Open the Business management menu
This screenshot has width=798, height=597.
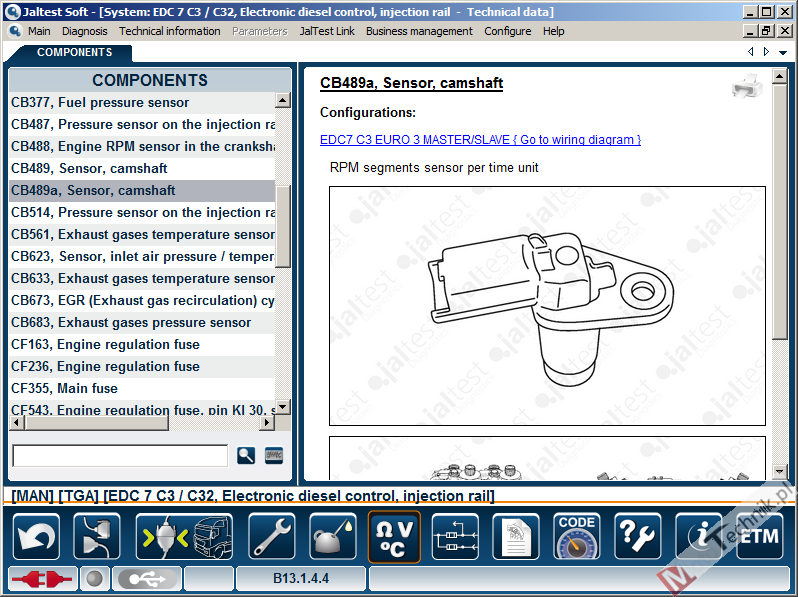[419, 31]
